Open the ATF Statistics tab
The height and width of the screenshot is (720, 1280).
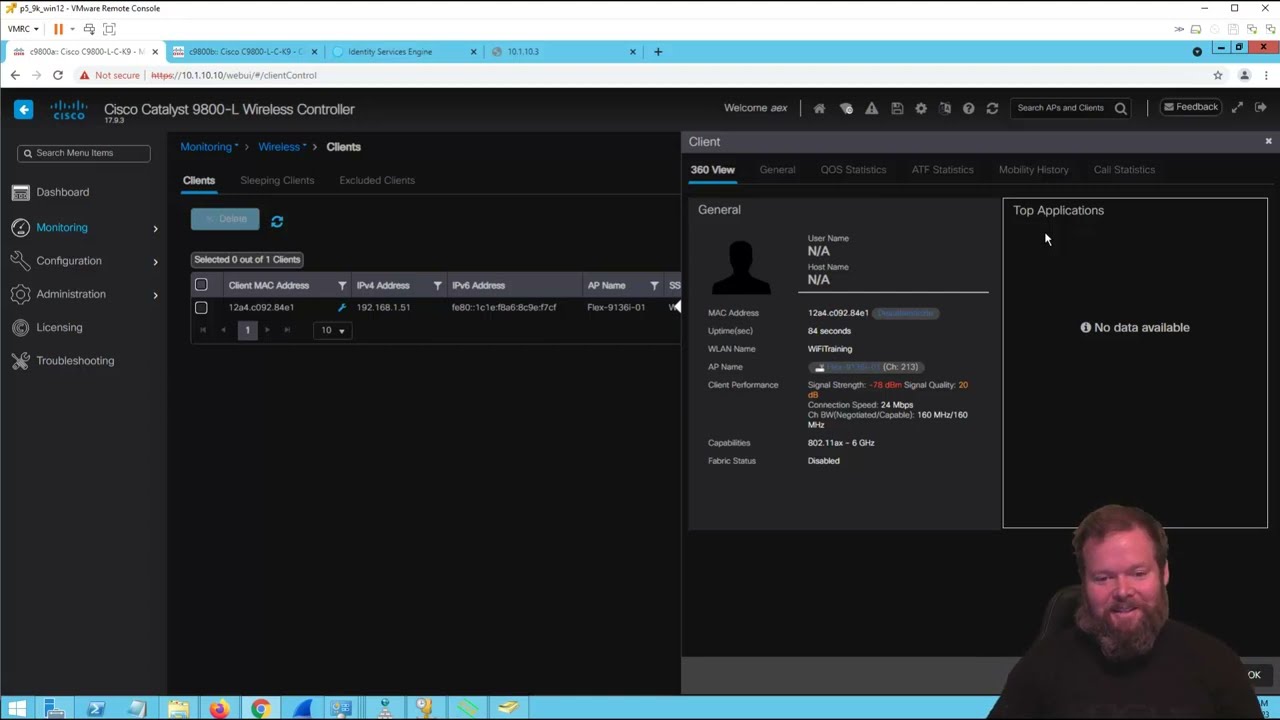pyautogui.click(x=942, y=170)
